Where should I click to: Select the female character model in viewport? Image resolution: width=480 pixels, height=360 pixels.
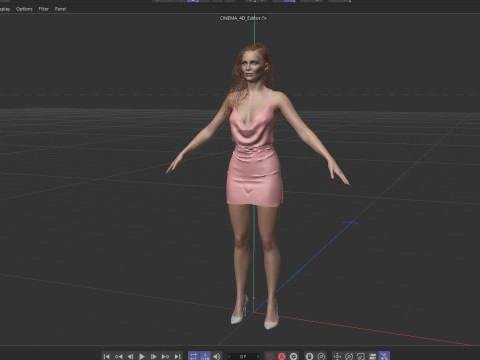(255, 173)
